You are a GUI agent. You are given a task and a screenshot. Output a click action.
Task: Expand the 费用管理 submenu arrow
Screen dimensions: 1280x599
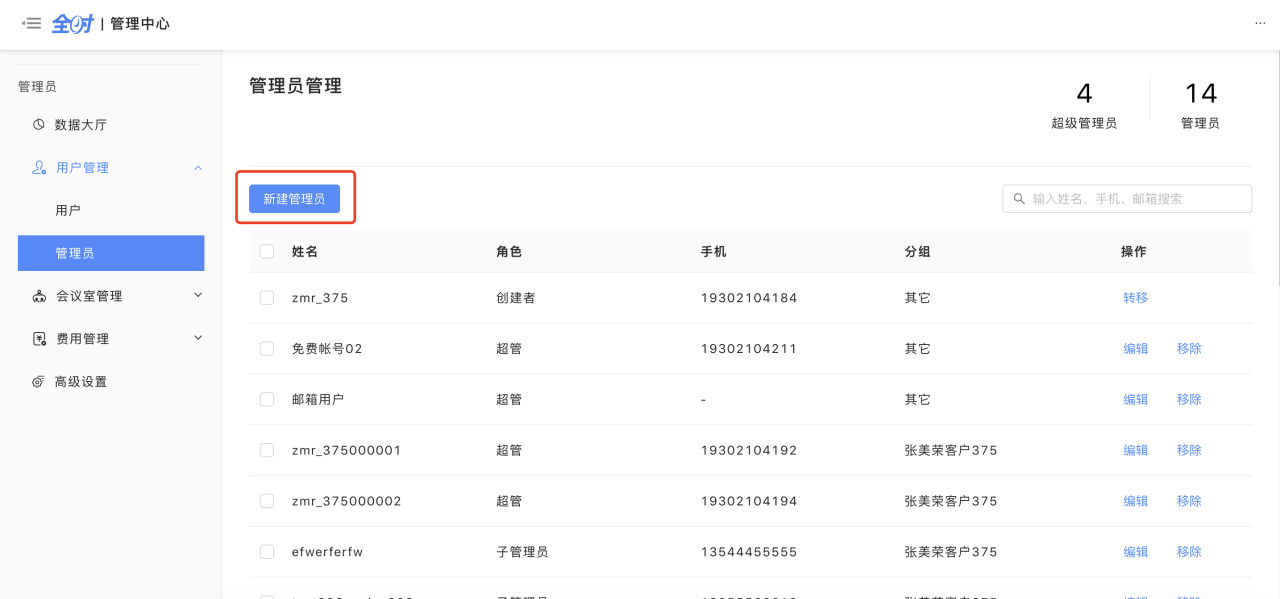pyautogui.click(x=198, y=338)
